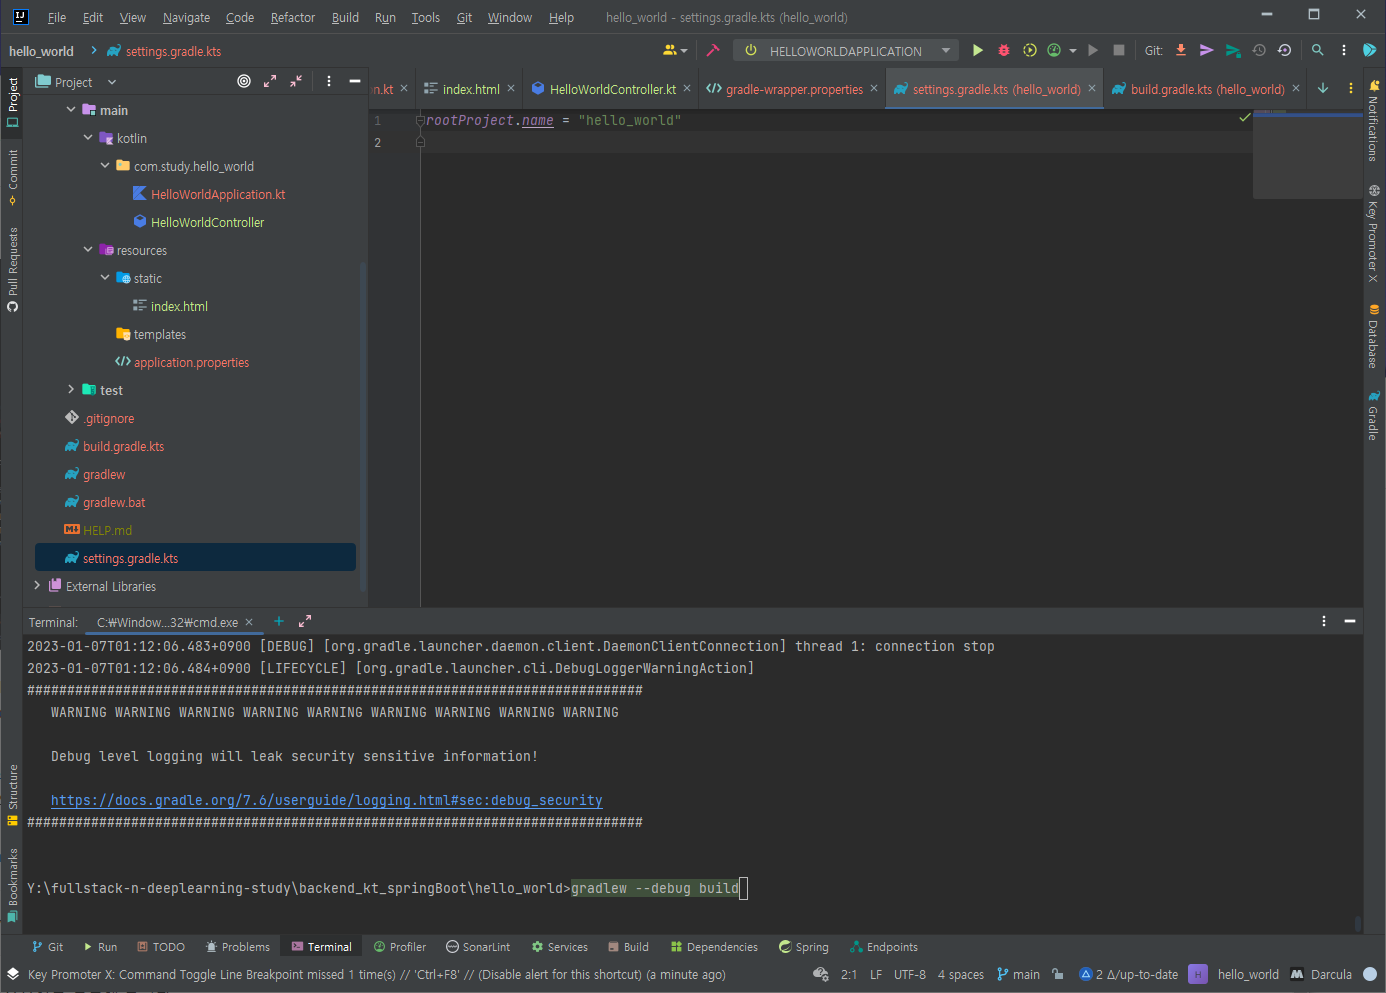The width and height of the screenshot is (1386, 993).
Task: Open Database side panel
Action: point(1374,337)
